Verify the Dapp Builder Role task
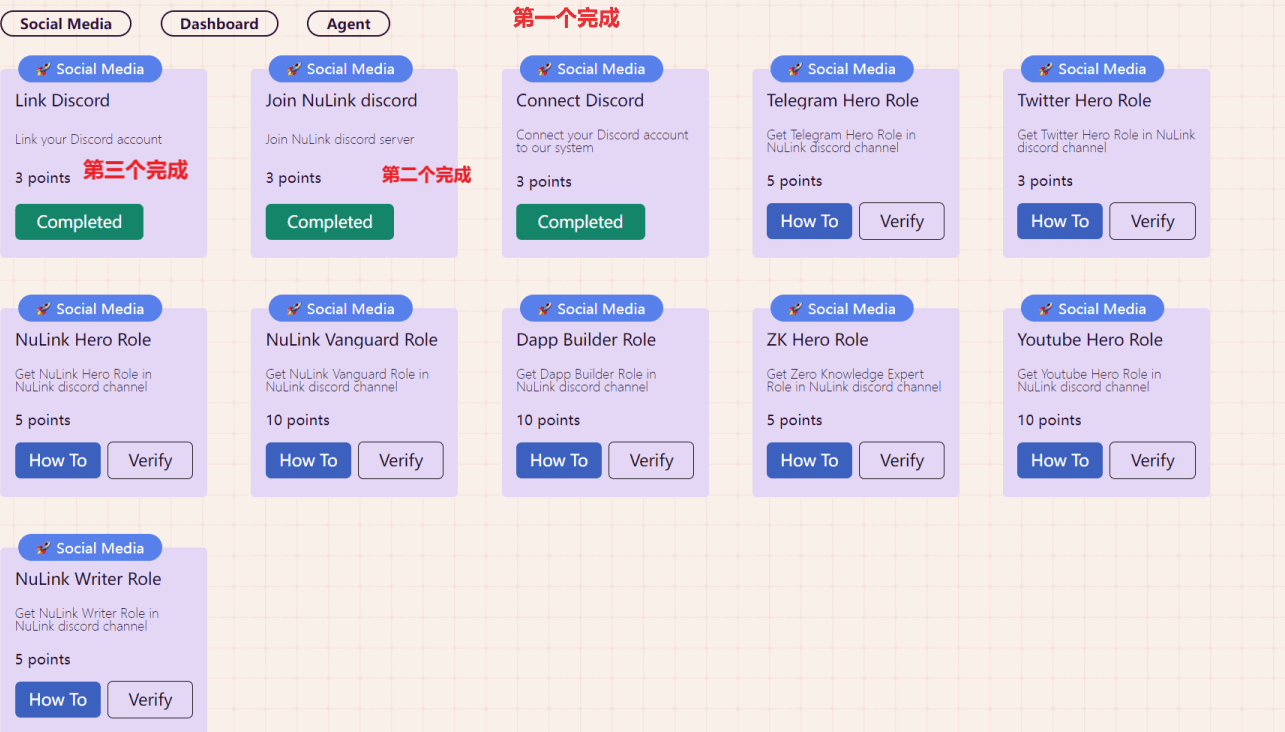The width and height of the screenshot is (1285, 732). pos(651,460)
